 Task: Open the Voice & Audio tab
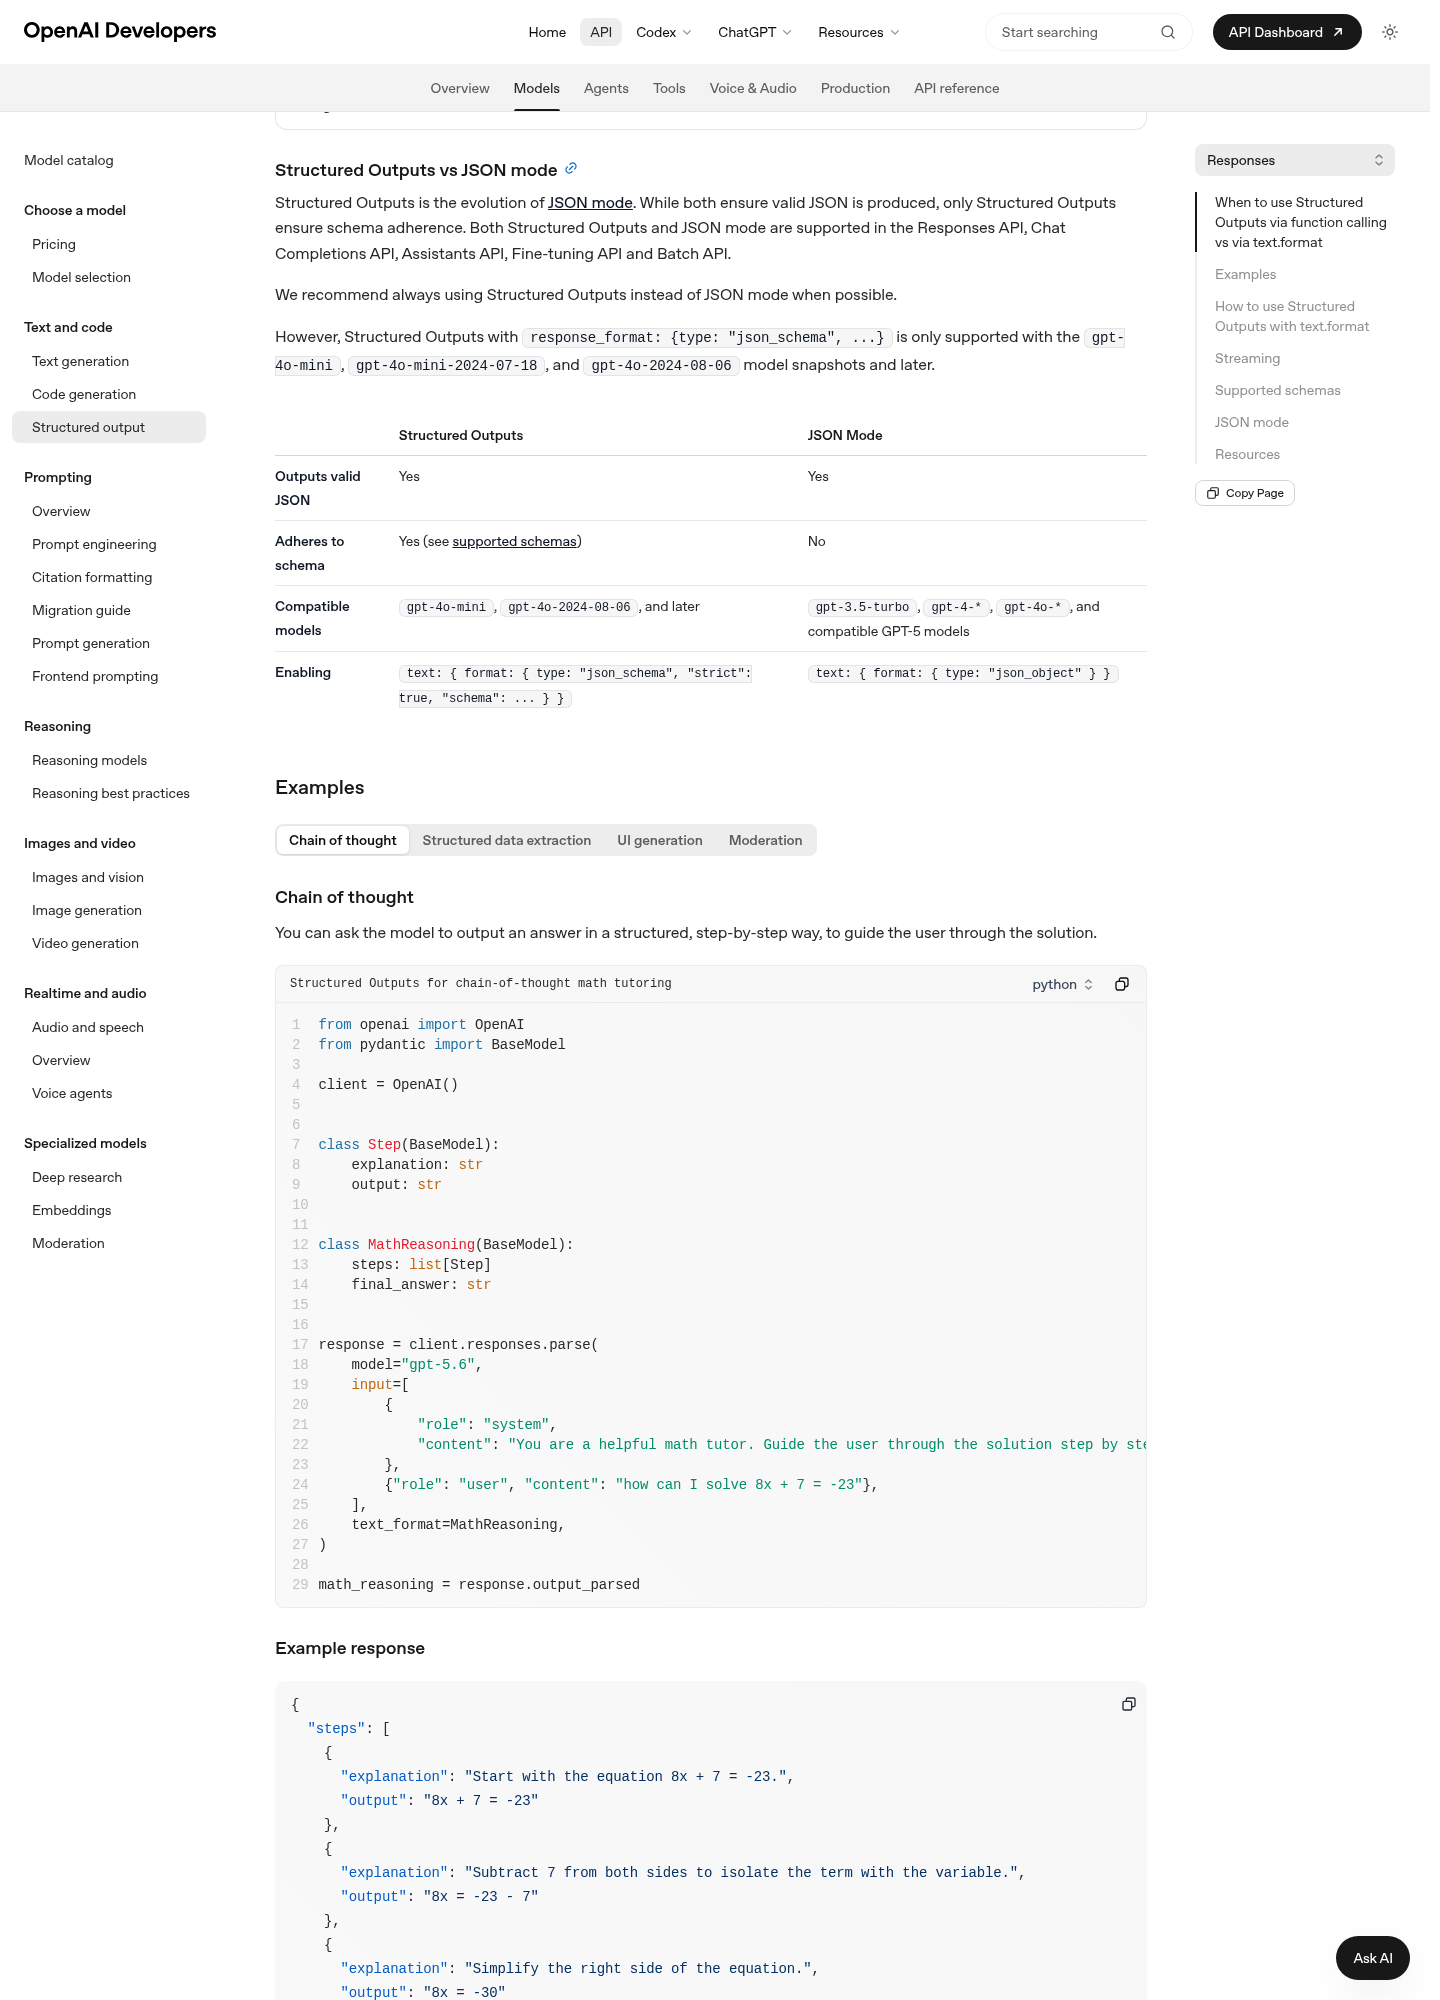753,88
